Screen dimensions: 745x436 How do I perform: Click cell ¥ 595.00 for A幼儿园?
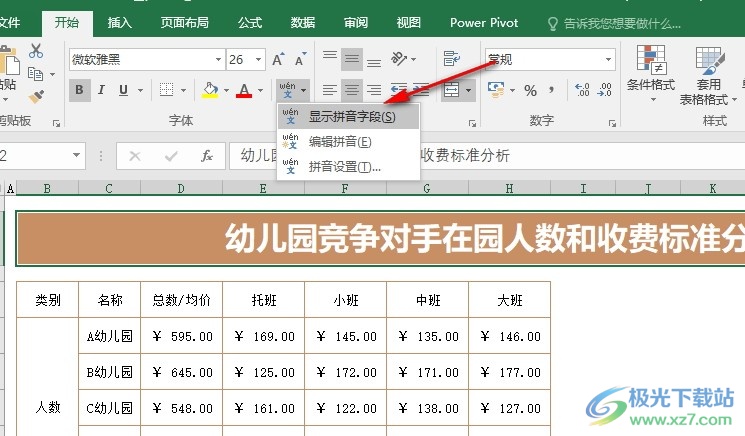click(181, 336)
